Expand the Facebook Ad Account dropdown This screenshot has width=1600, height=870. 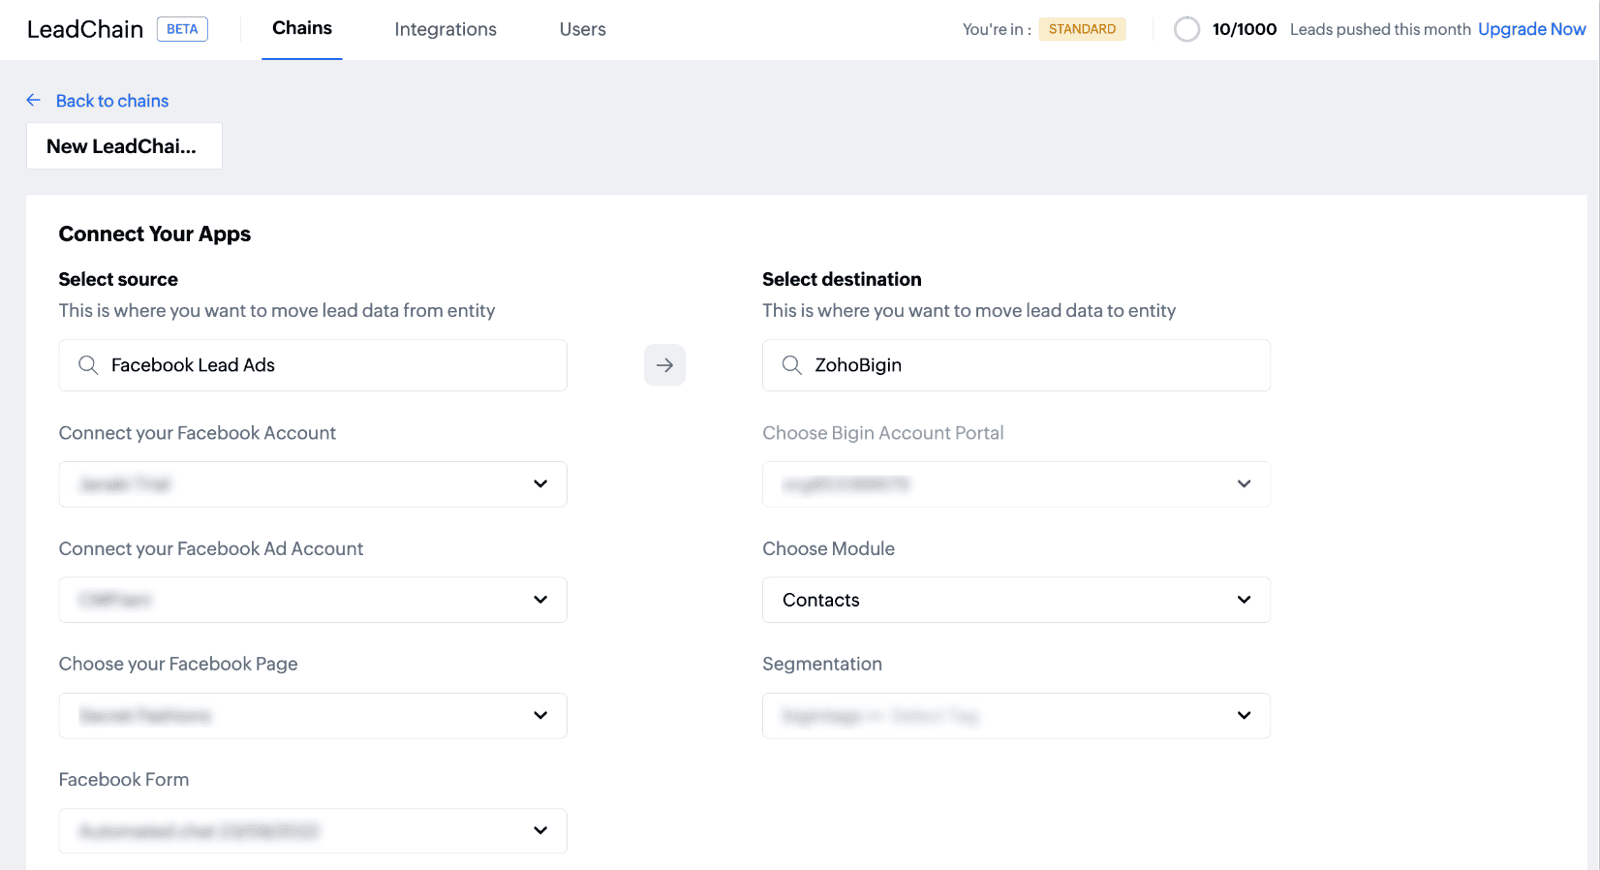pos(313,600)
